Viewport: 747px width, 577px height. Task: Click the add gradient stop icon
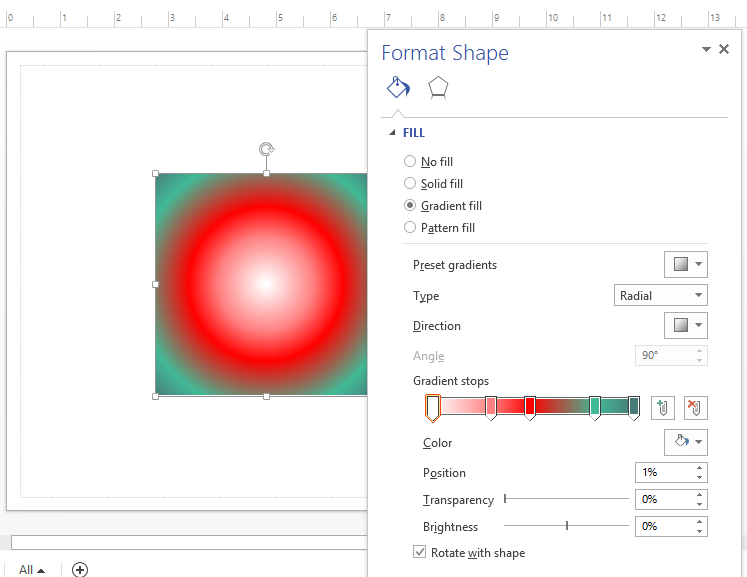[x=661, y=407]
